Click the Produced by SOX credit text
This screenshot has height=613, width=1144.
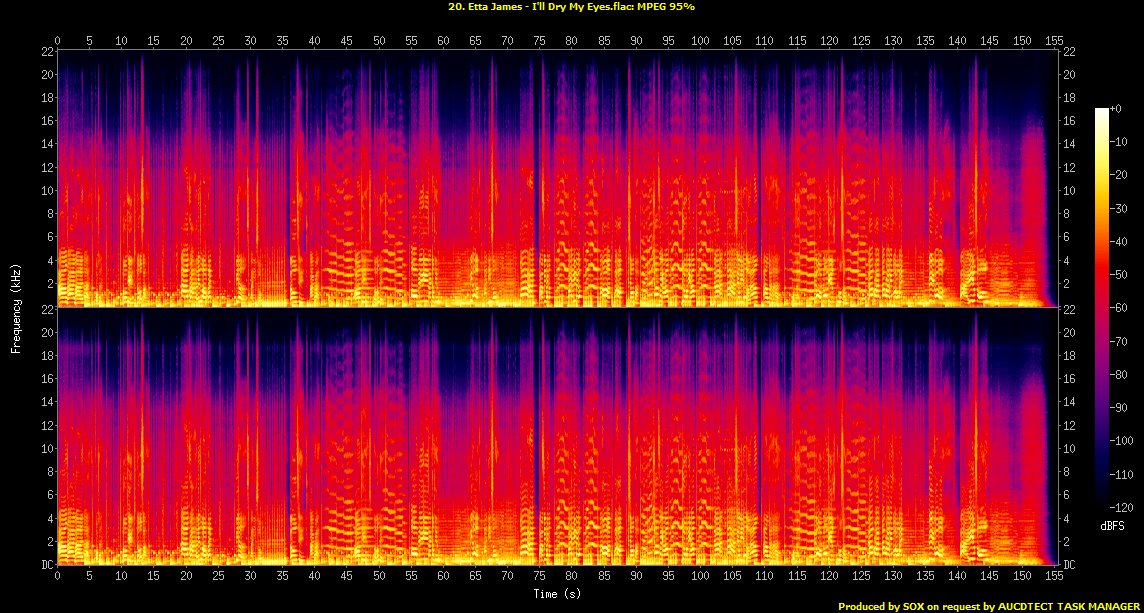pos(988,606)
